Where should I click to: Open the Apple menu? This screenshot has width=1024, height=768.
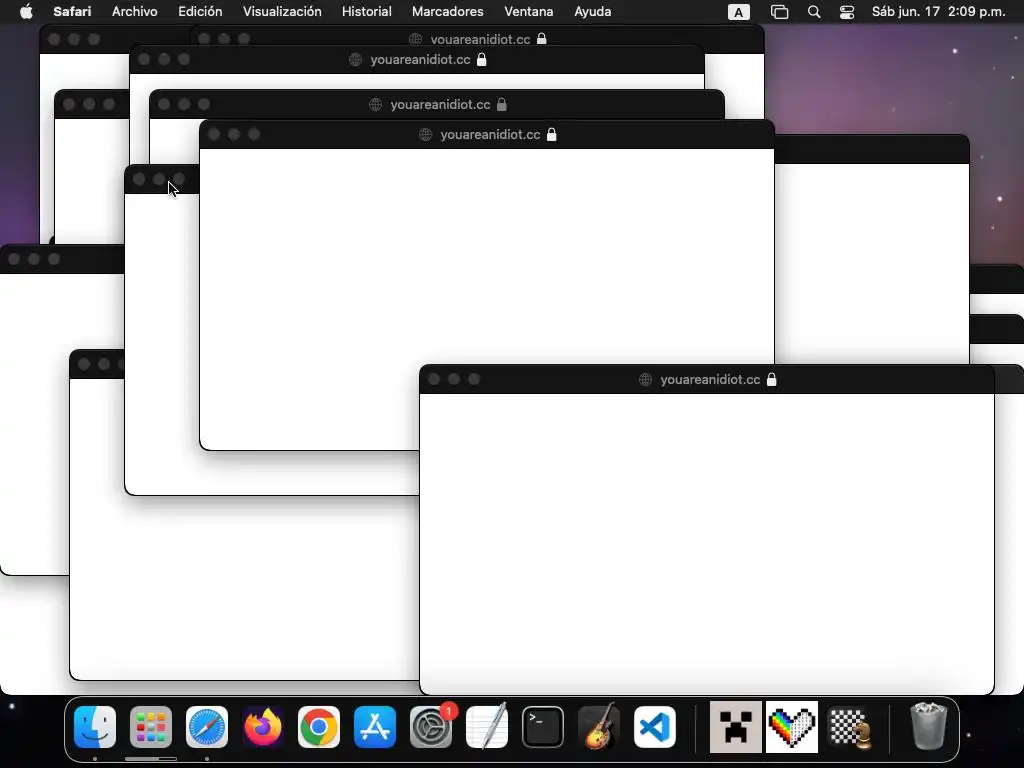(26, 11)
